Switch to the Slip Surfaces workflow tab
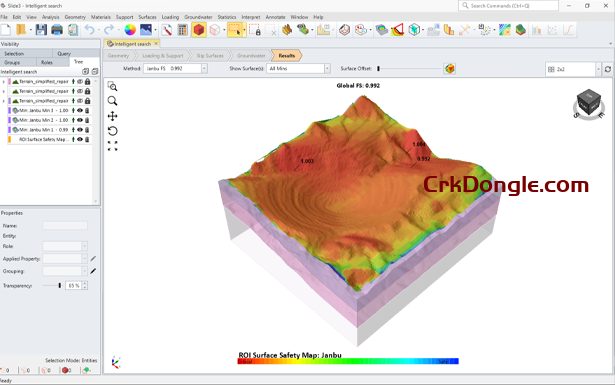The height and width of the screenshot is (385, 615). [x=210, y=56]
